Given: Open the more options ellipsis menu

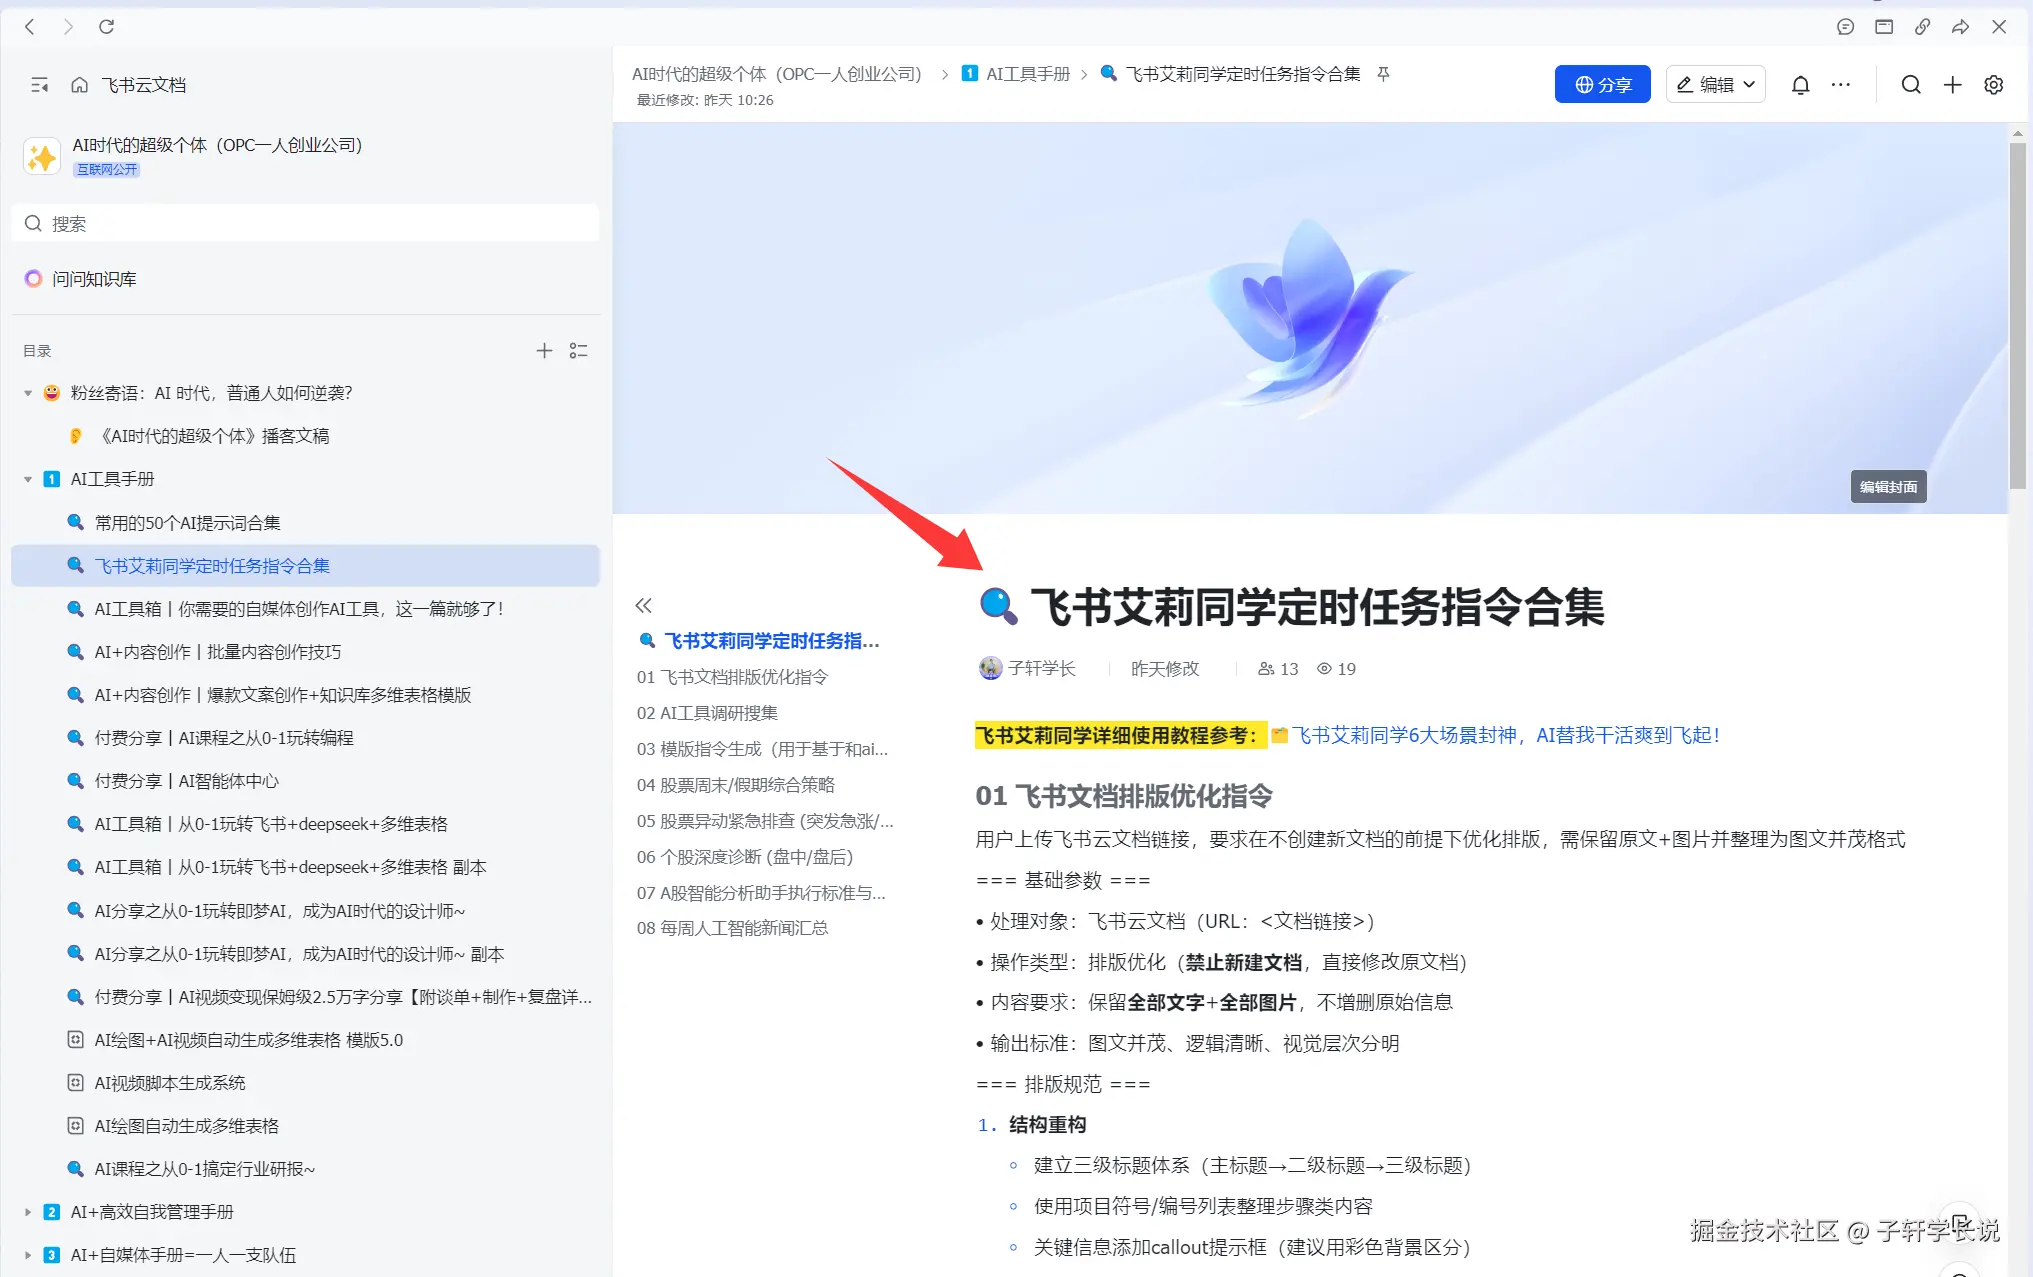Looking at the screenshot, I should click(1841, 85).
